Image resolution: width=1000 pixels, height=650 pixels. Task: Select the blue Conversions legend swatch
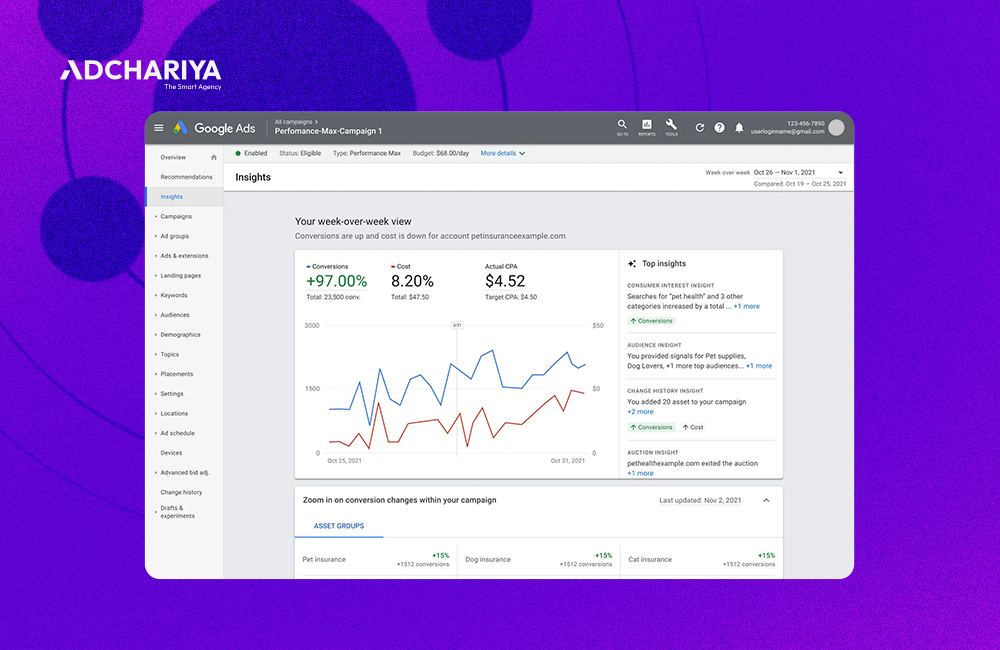click(x=309, y=264)
